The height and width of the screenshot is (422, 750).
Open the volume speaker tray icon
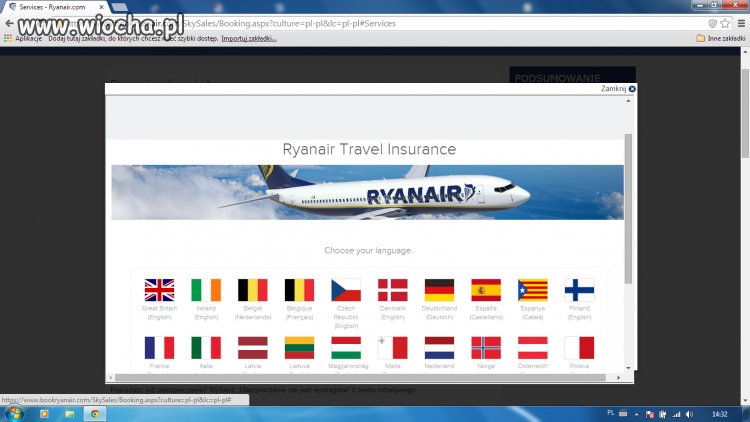click(x=689, y=414)
